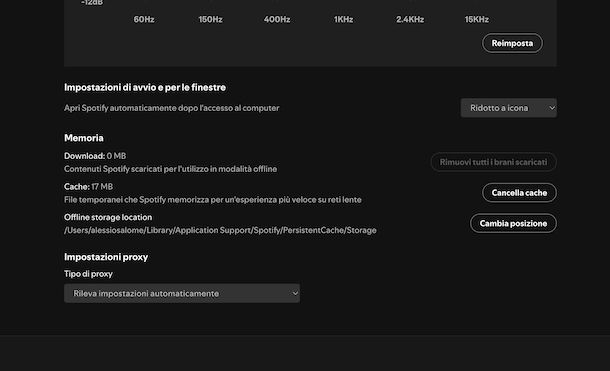Select the 150Hz equalizer band label
610x371 pixels.
click(210, 19)
